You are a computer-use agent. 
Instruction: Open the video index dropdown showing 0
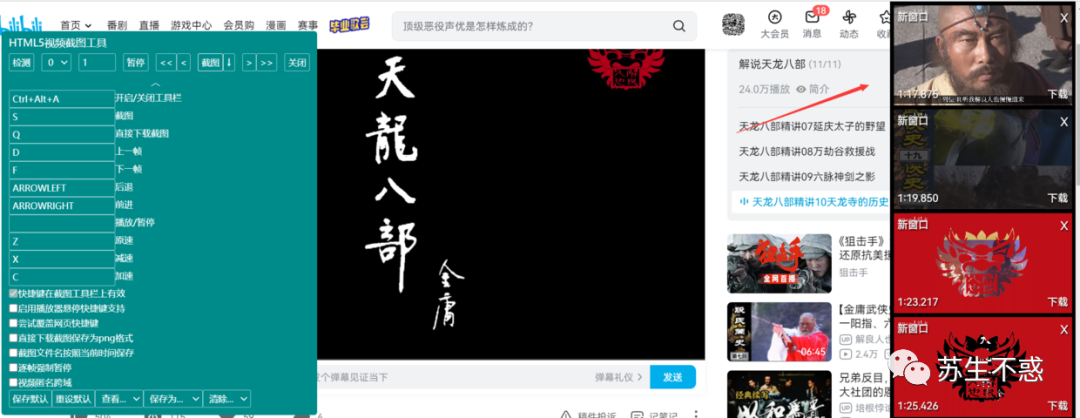(x=56, y=63)
